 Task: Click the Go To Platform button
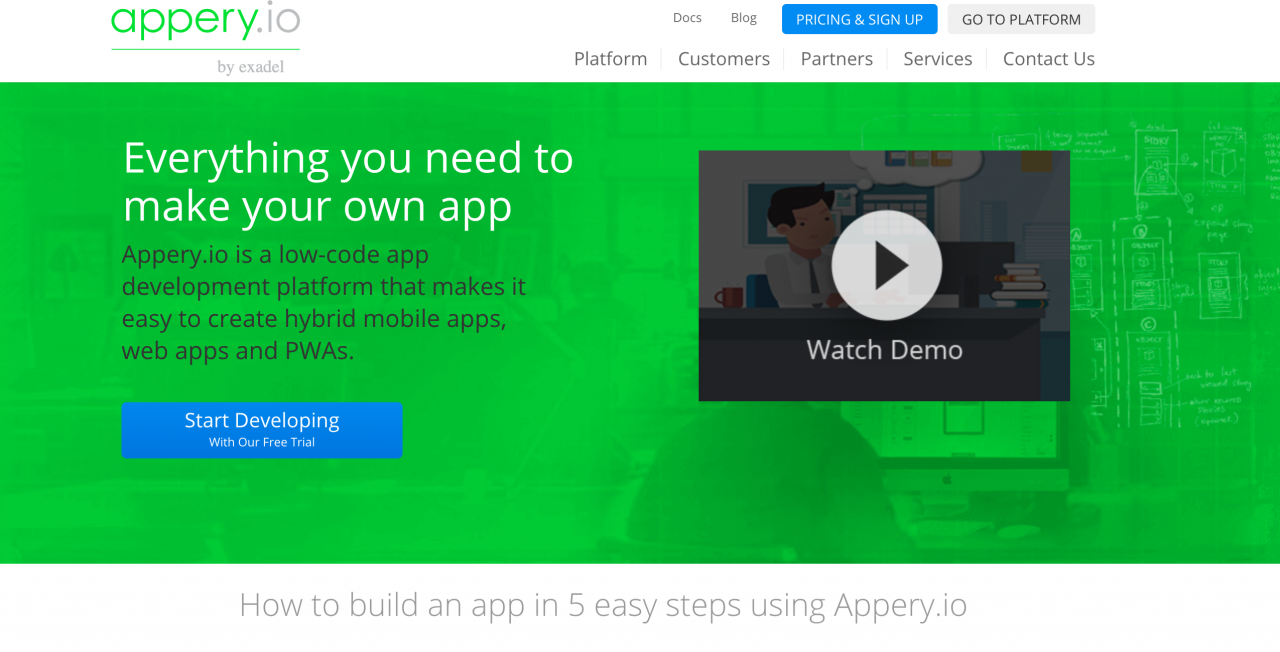coord(1021,19)
